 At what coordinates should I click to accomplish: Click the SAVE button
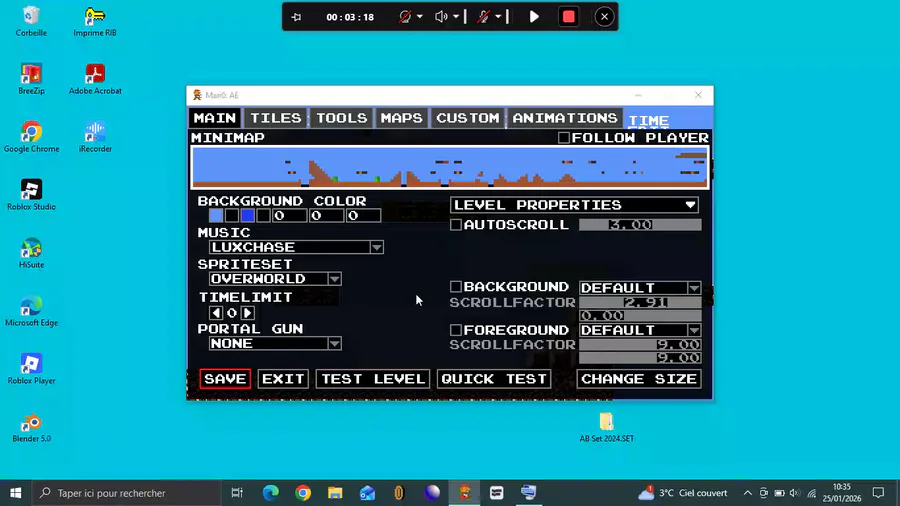pyautogui.click(x=225, y=379)
